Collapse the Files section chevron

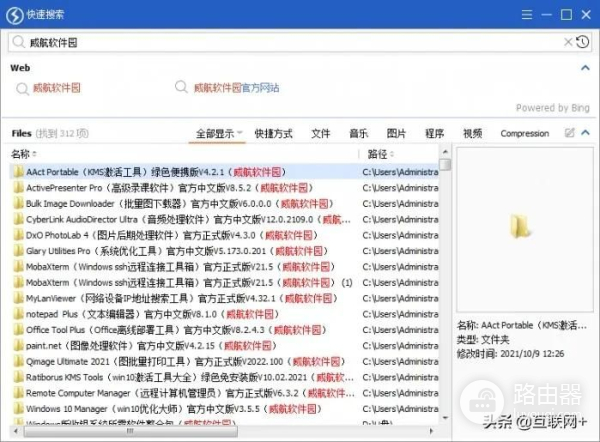(x=585, y=133)
